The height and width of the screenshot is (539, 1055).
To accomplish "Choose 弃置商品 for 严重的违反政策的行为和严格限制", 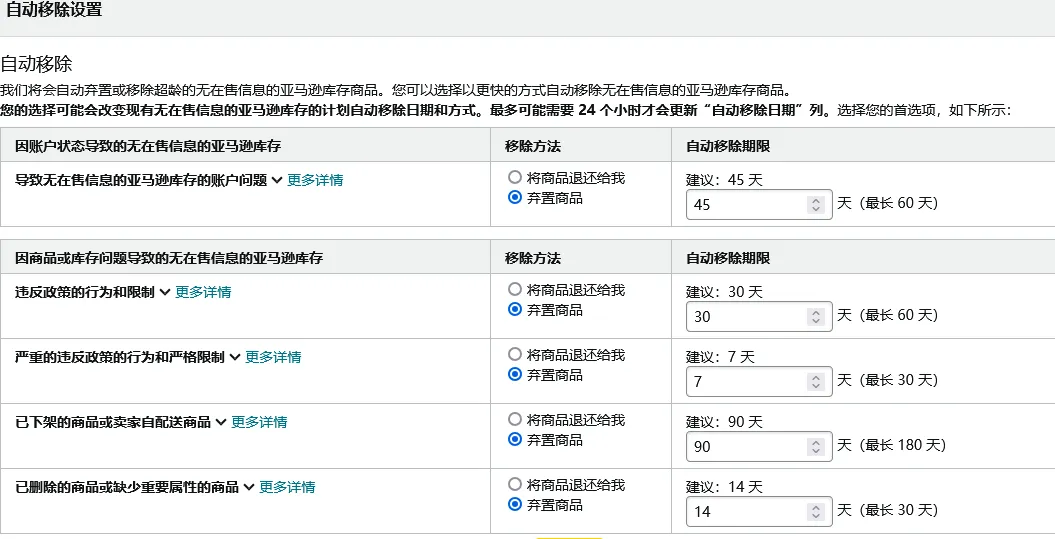I will 515,375.
